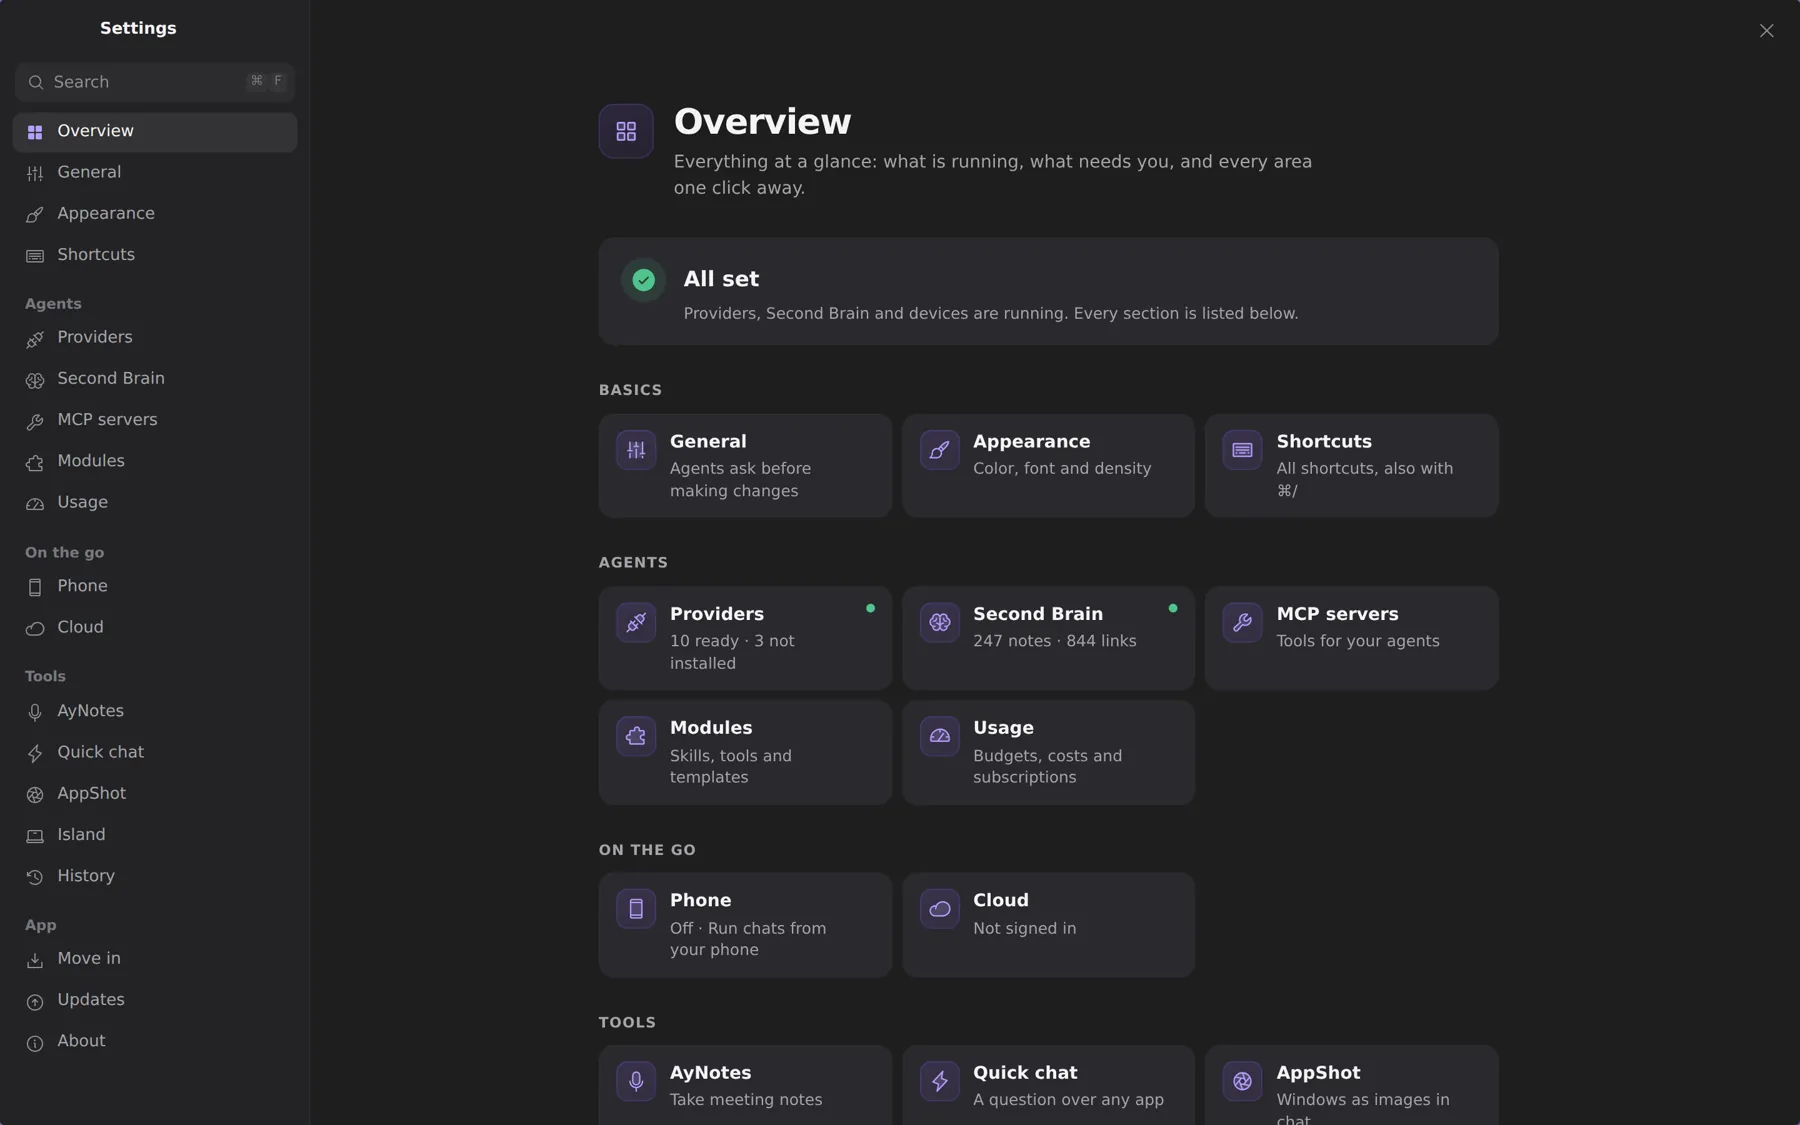The width and height of the screenshot is (1800, 1125).
Task: Click the MCP servers card wrench icon
Action: tap(1242, 622)
